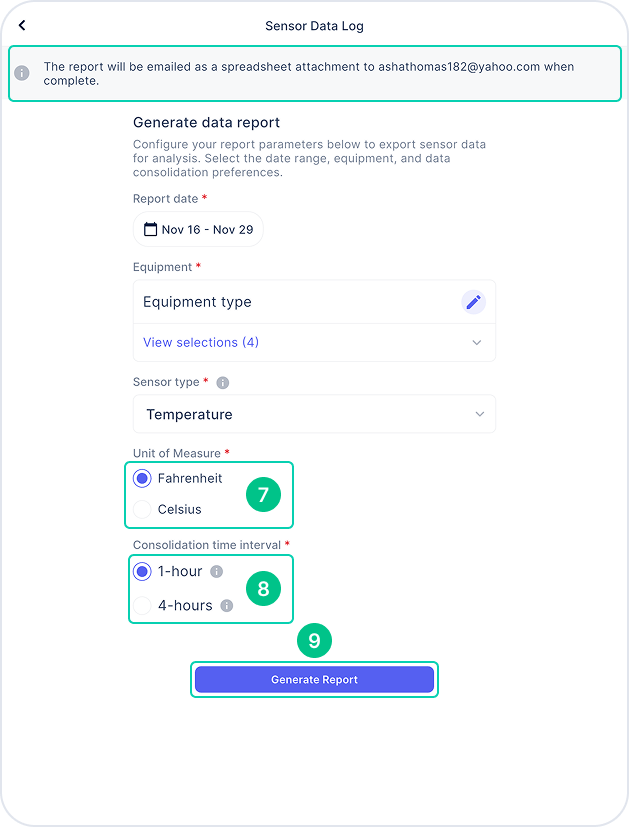Click the chevron on the Sensor type dropdown
The image size is (629, 827).
click(479, 415)
